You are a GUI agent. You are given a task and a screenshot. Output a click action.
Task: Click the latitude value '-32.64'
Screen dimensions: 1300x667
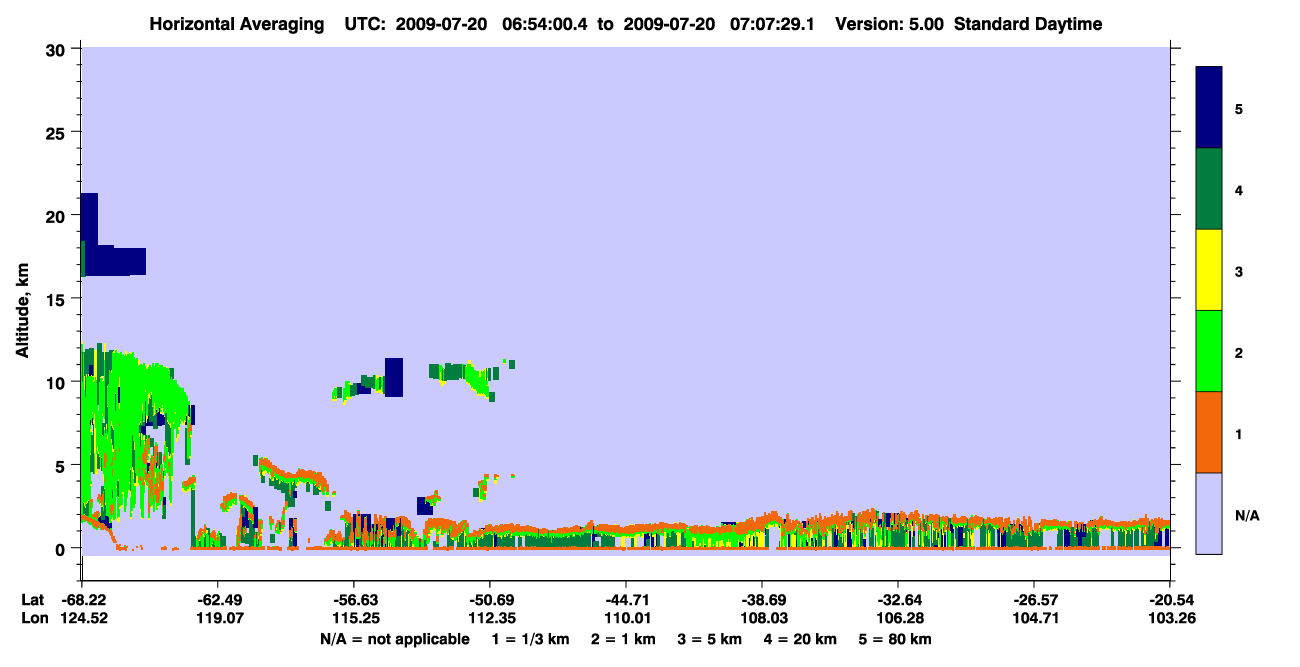point(898,600)
